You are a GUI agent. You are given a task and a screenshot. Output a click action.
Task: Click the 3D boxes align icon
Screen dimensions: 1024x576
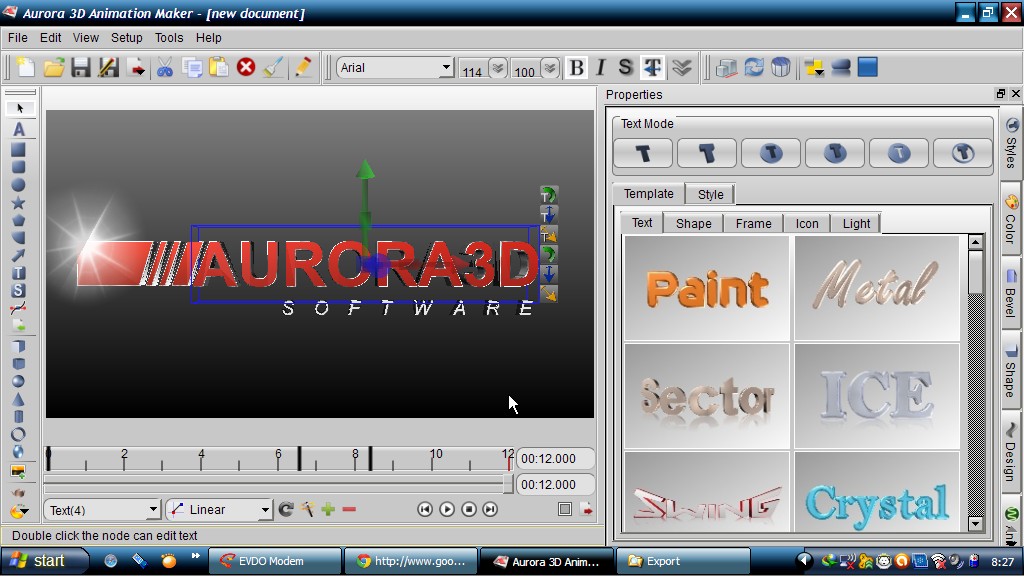726,67
